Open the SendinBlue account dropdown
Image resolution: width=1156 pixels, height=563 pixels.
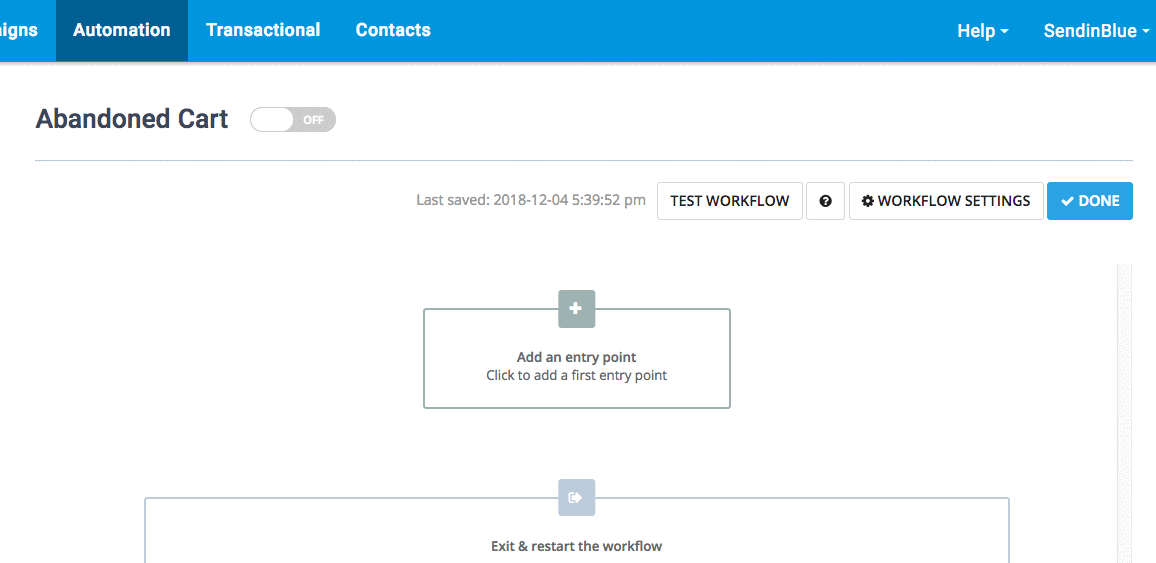[1096, 31]
